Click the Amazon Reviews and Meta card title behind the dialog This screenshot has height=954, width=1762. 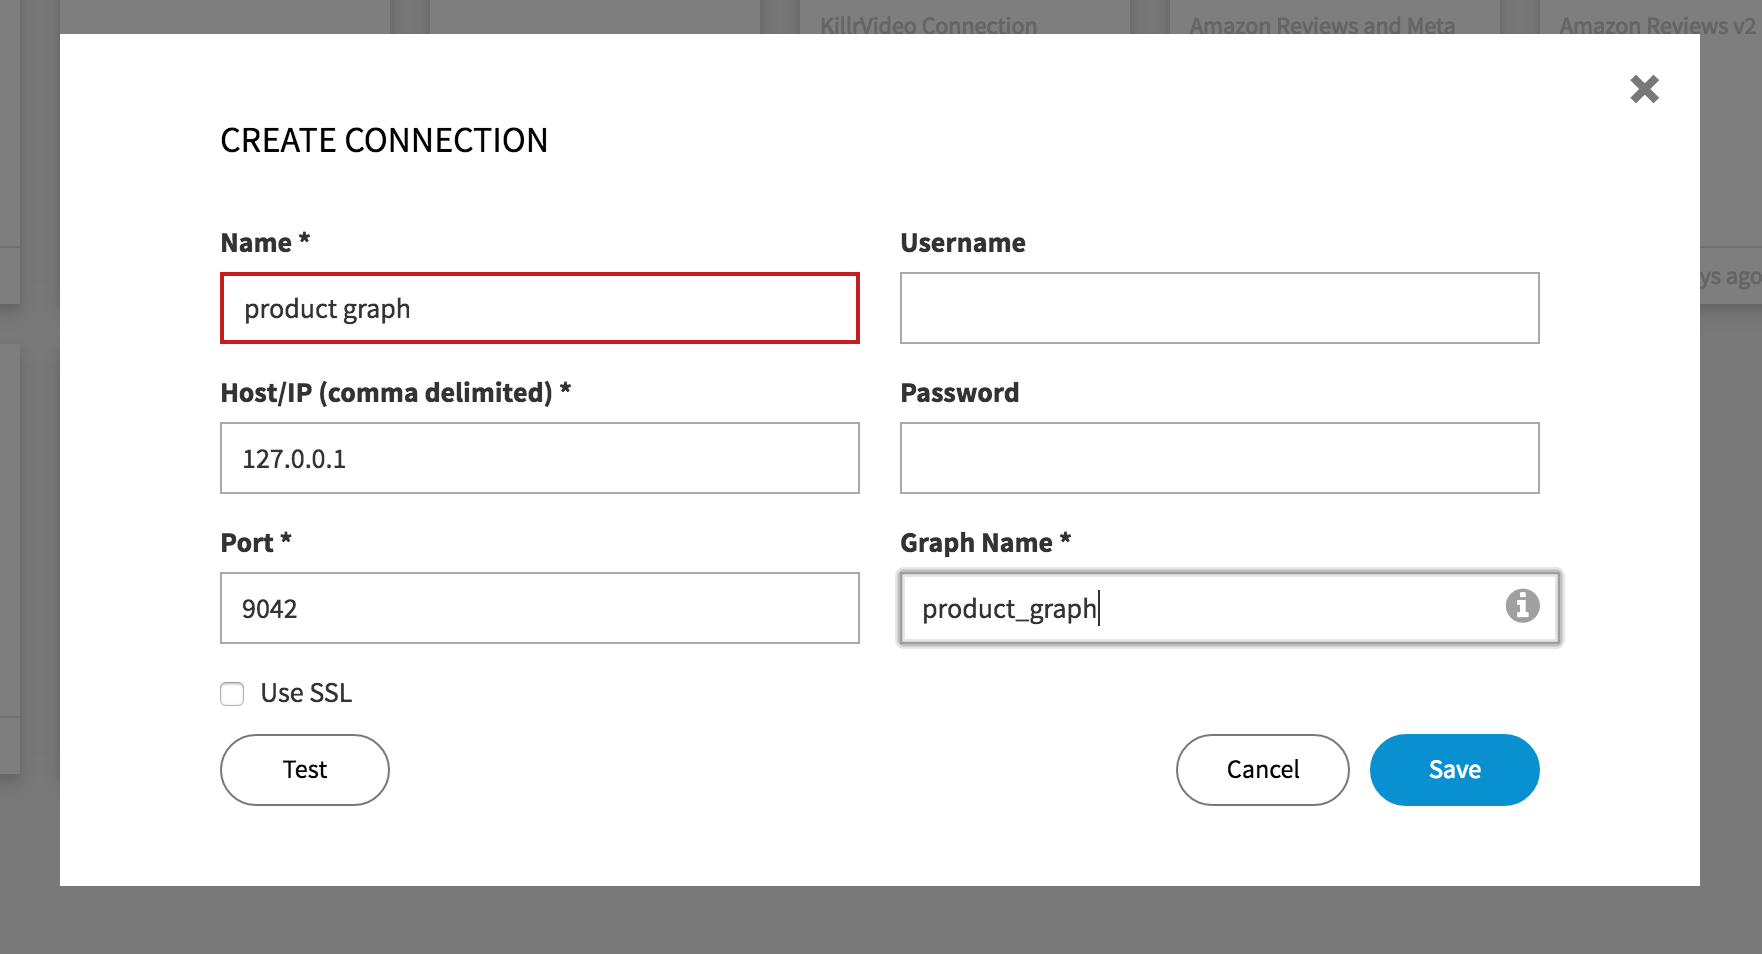(x=1322, y=25)
